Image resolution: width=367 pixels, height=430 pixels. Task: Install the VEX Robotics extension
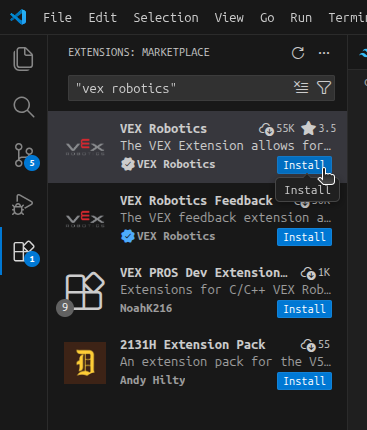304,165
